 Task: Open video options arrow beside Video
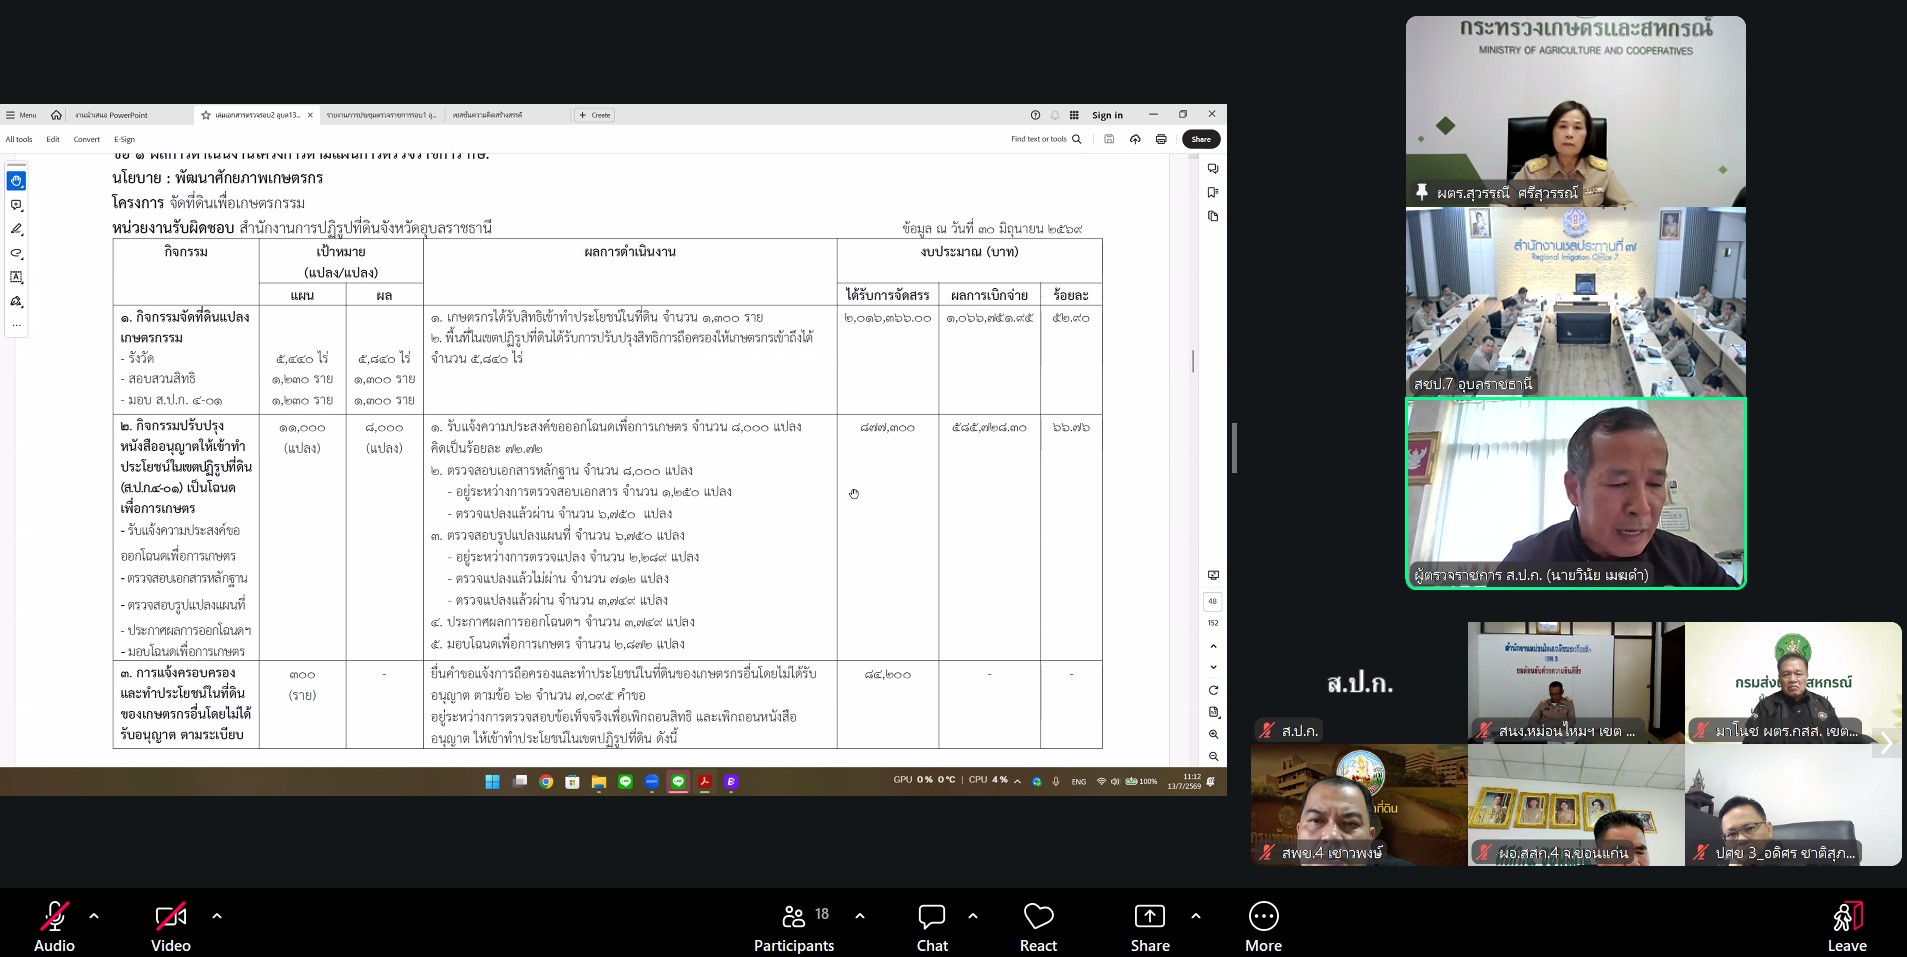tap(217, 915)
